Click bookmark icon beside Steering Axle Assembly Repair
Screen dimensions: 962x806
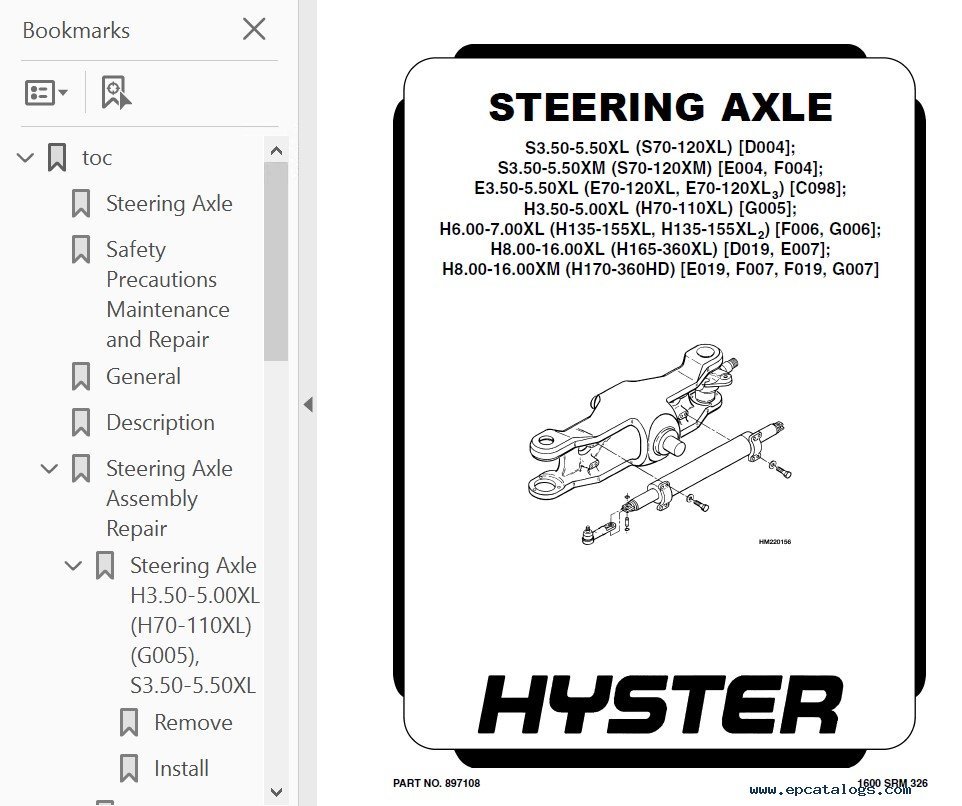coord(81,469)
